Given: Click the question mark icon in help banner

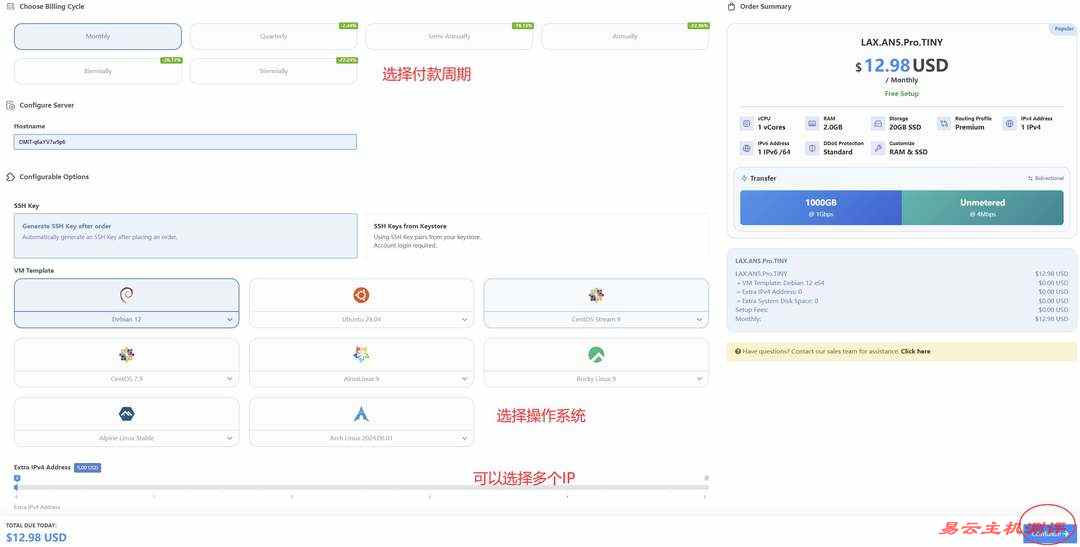Looking at the screenshot, I should click(738, 351).
